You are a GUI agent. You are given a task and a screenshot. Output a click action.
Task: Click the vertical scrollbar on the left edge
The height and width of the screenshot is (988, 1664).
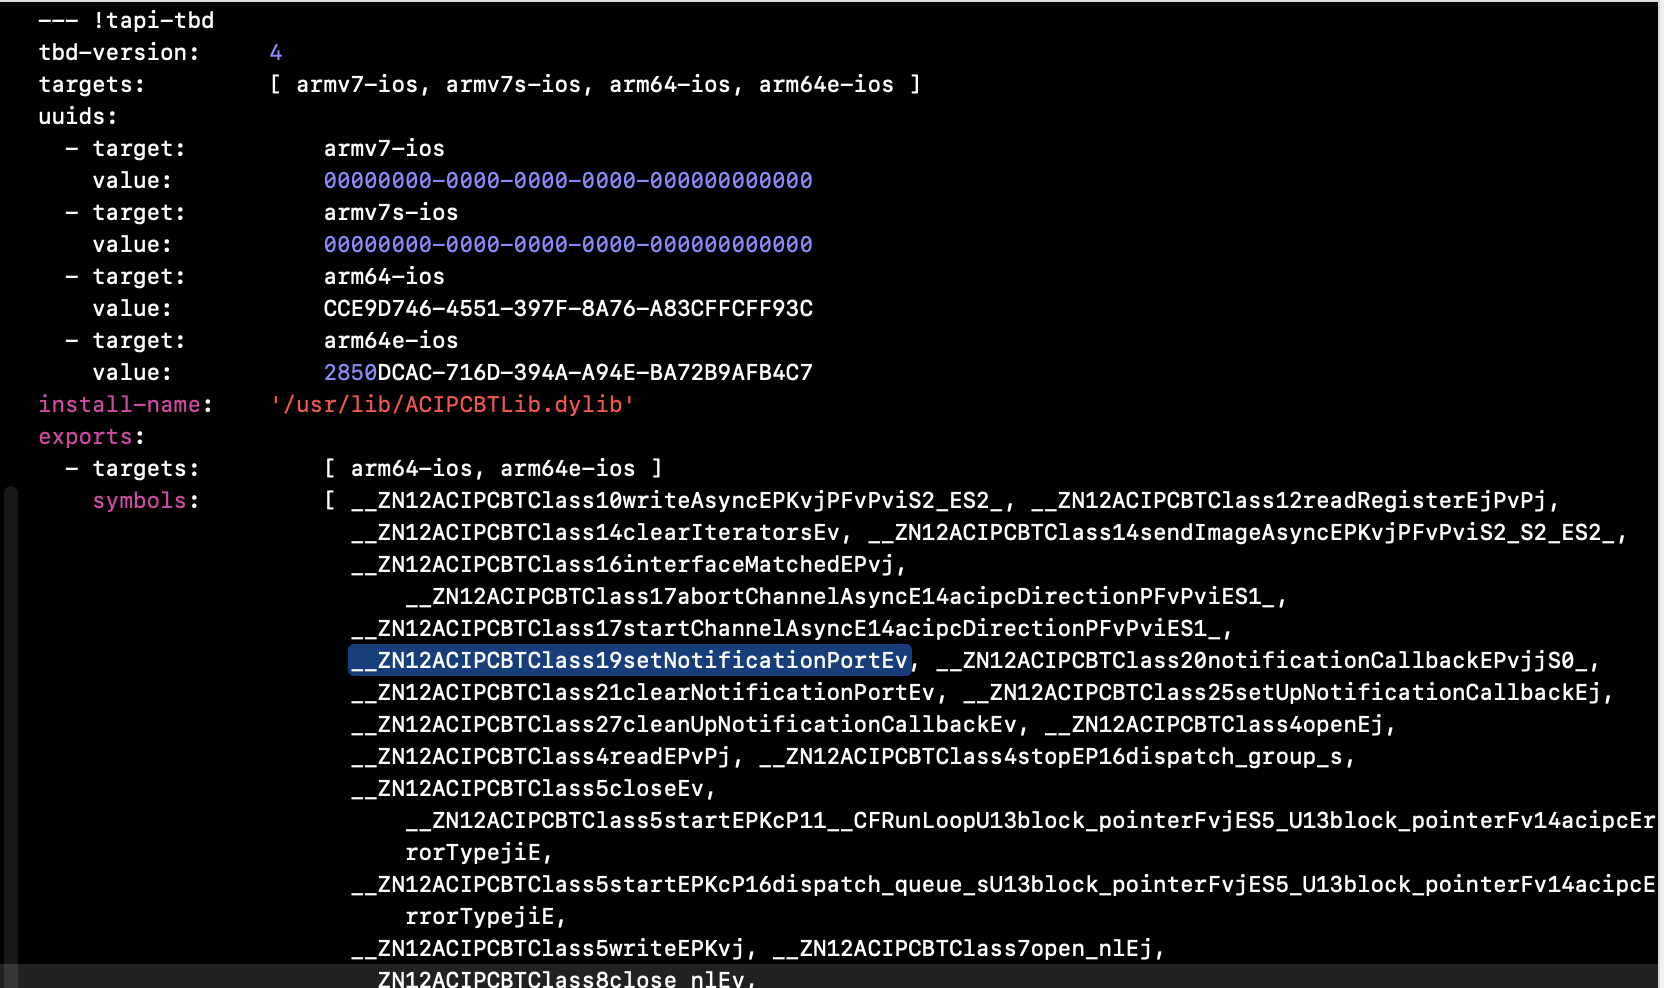(x=10, y=736)
